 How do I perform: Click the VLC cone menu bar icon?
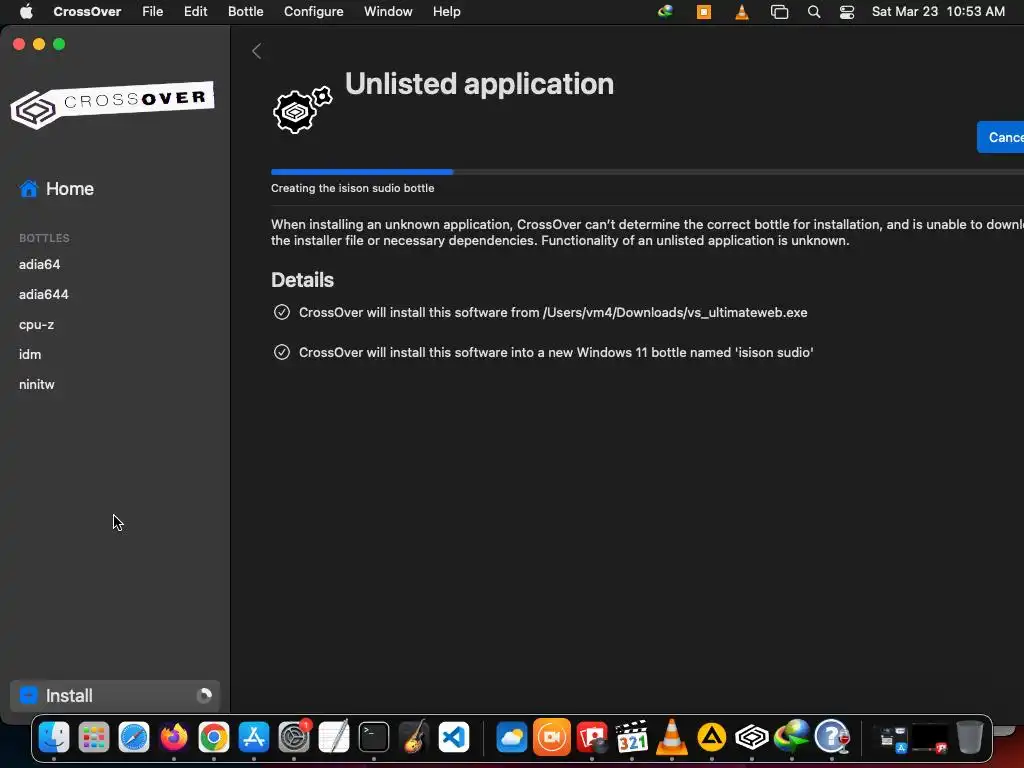[742, 11]
